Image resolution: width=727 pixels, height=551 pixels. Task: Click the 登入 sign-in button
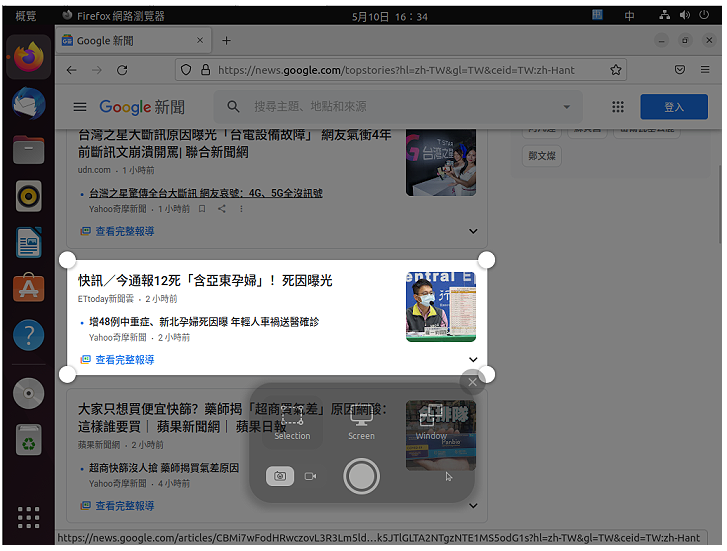click(x=674, y=107)
